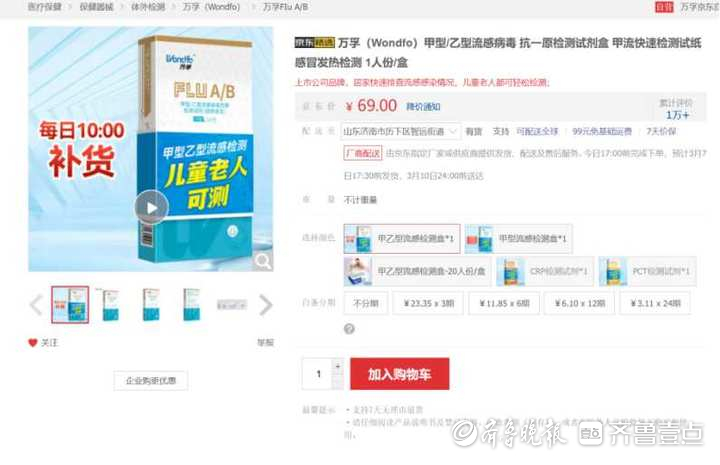Open the 万孚 (Wondfo) breadcrumb item
This screenshot has height=465, width=720.
211,7
